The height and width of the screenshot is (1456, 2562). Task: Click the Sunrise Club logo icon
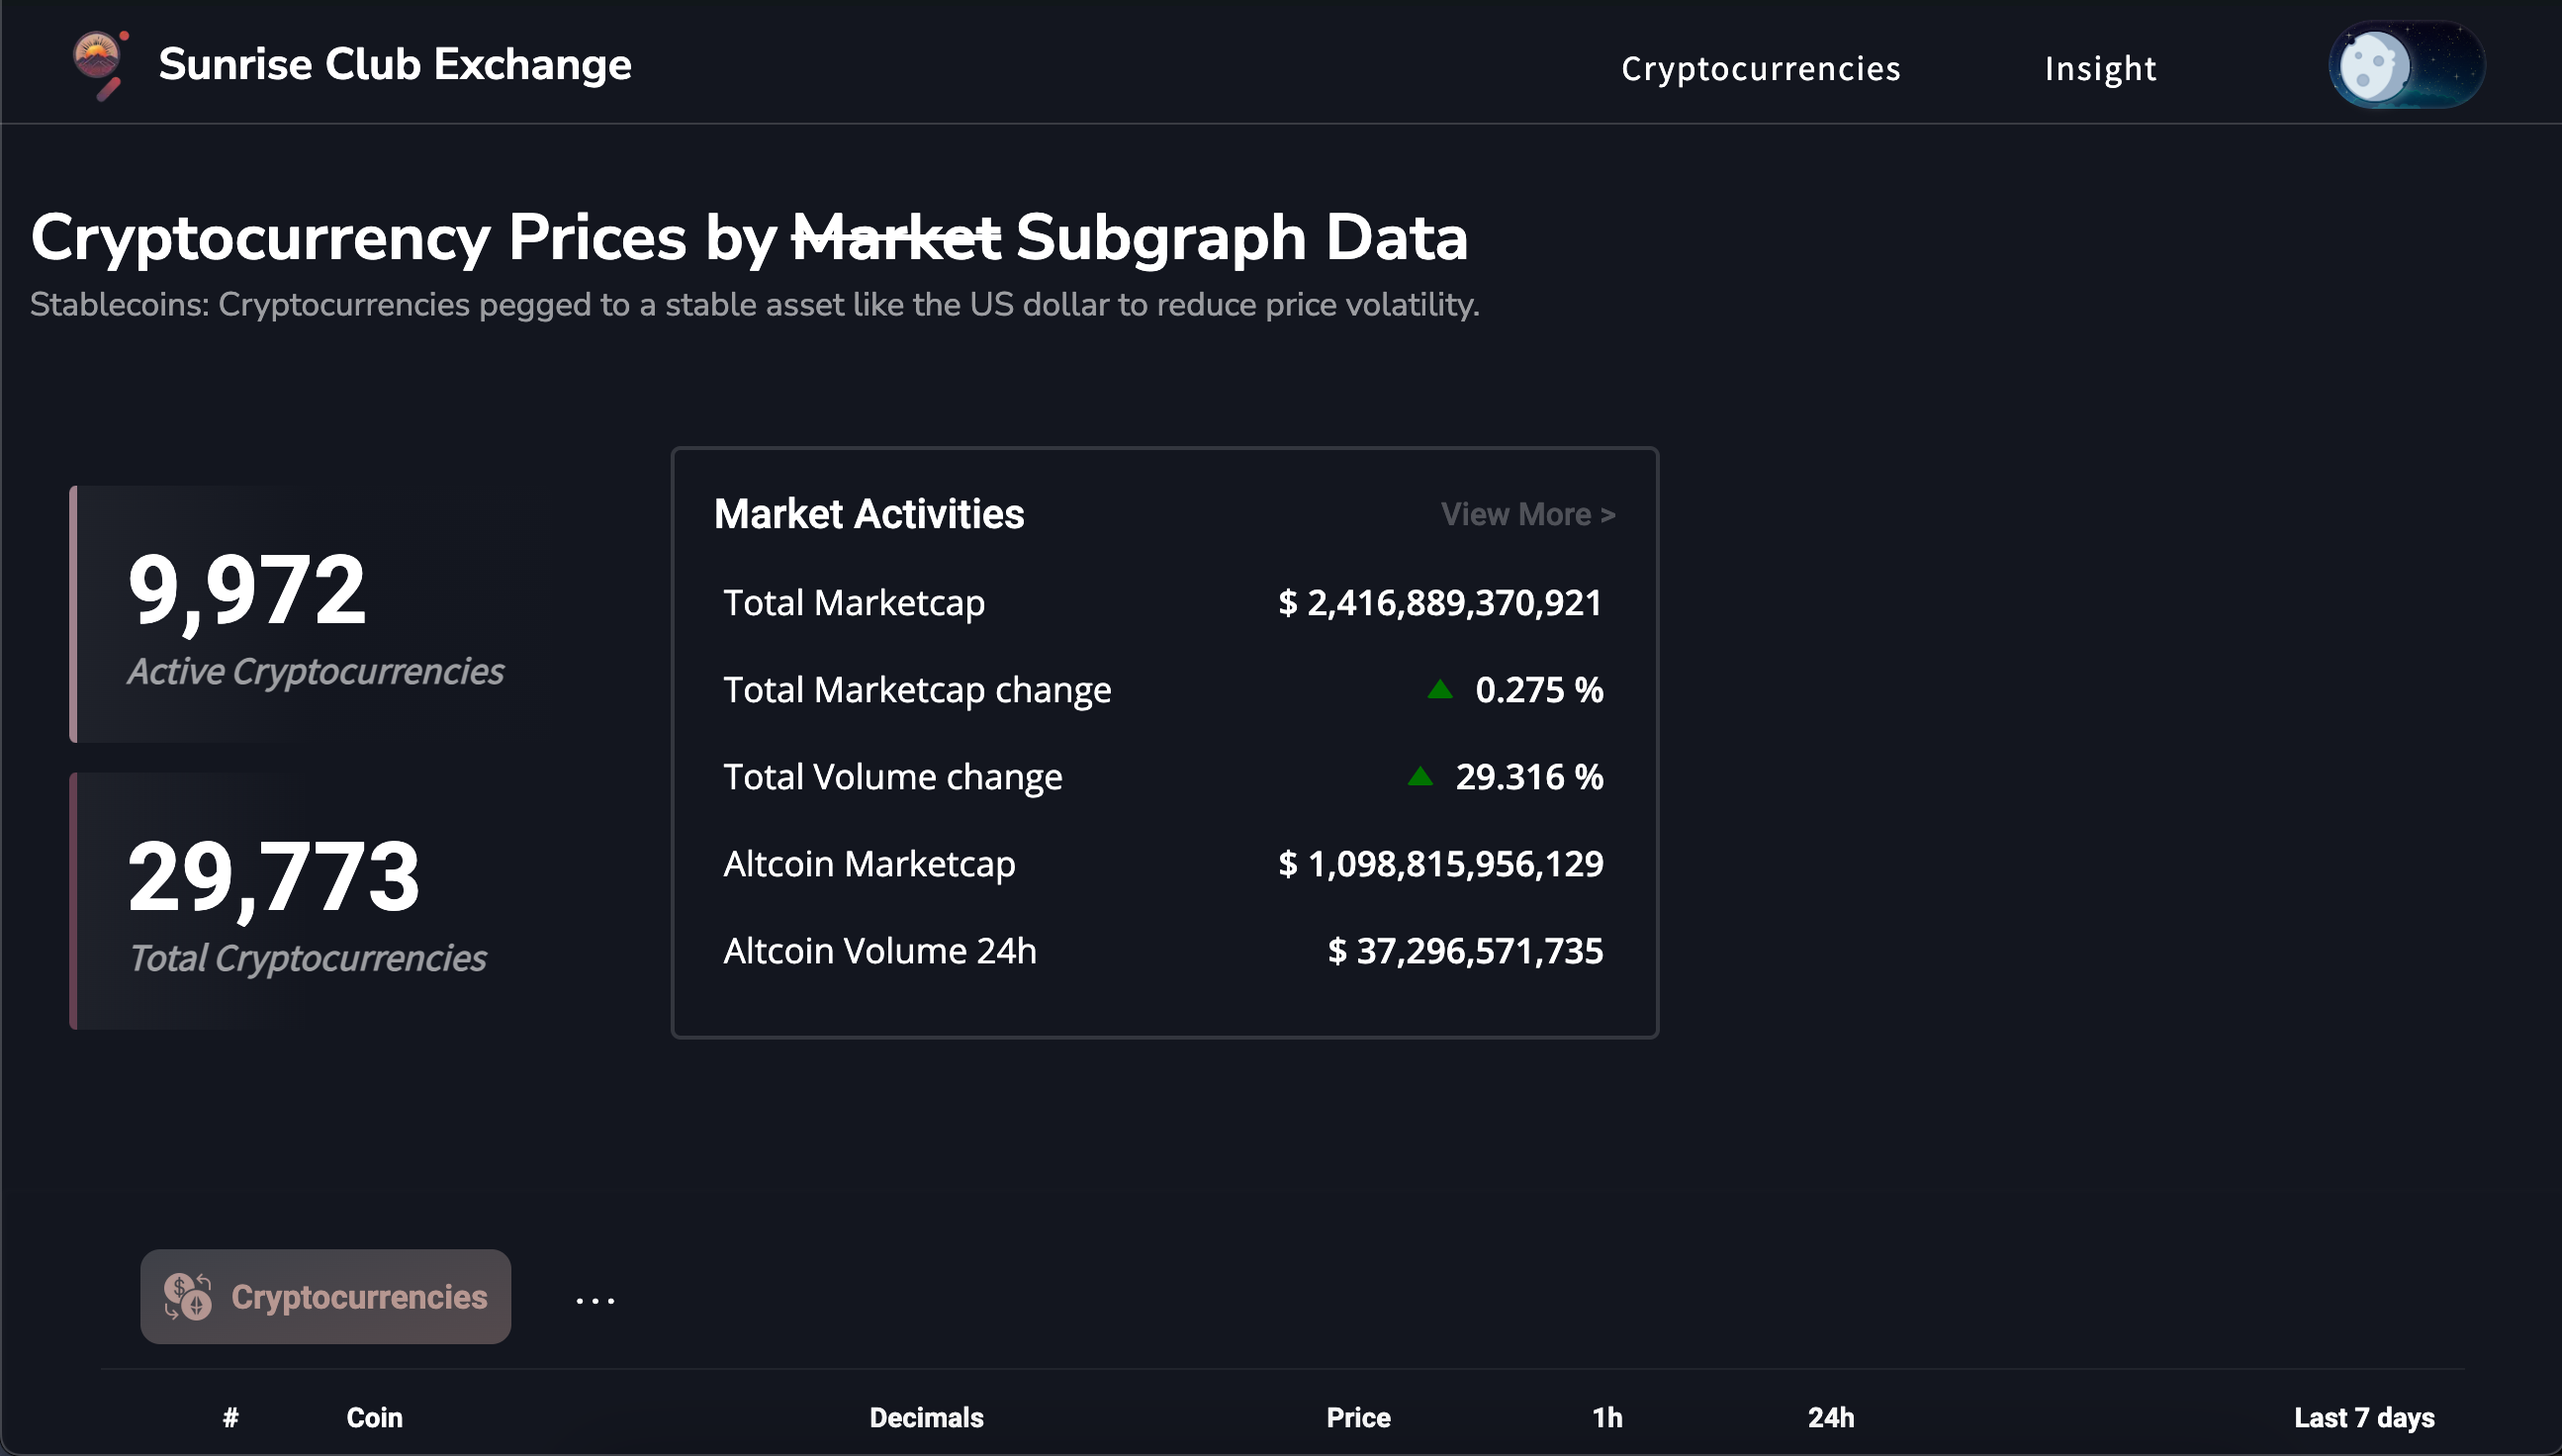pos(99,64)
